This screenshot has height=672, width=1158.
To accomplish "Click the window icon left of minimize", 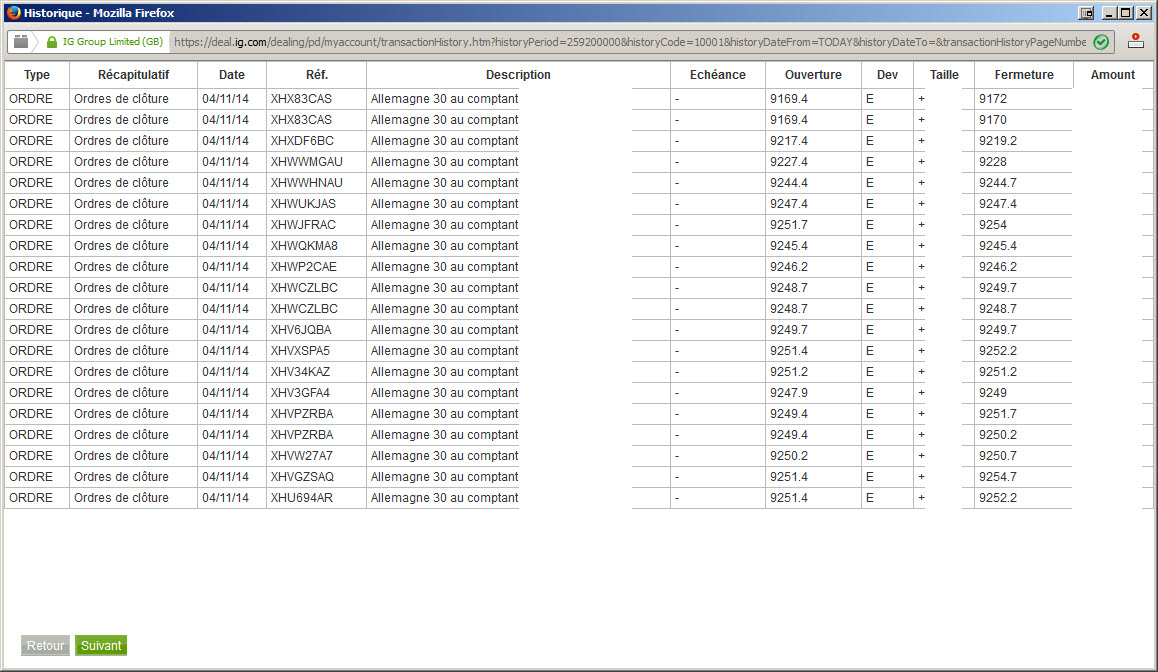I will pos(1086,13).
